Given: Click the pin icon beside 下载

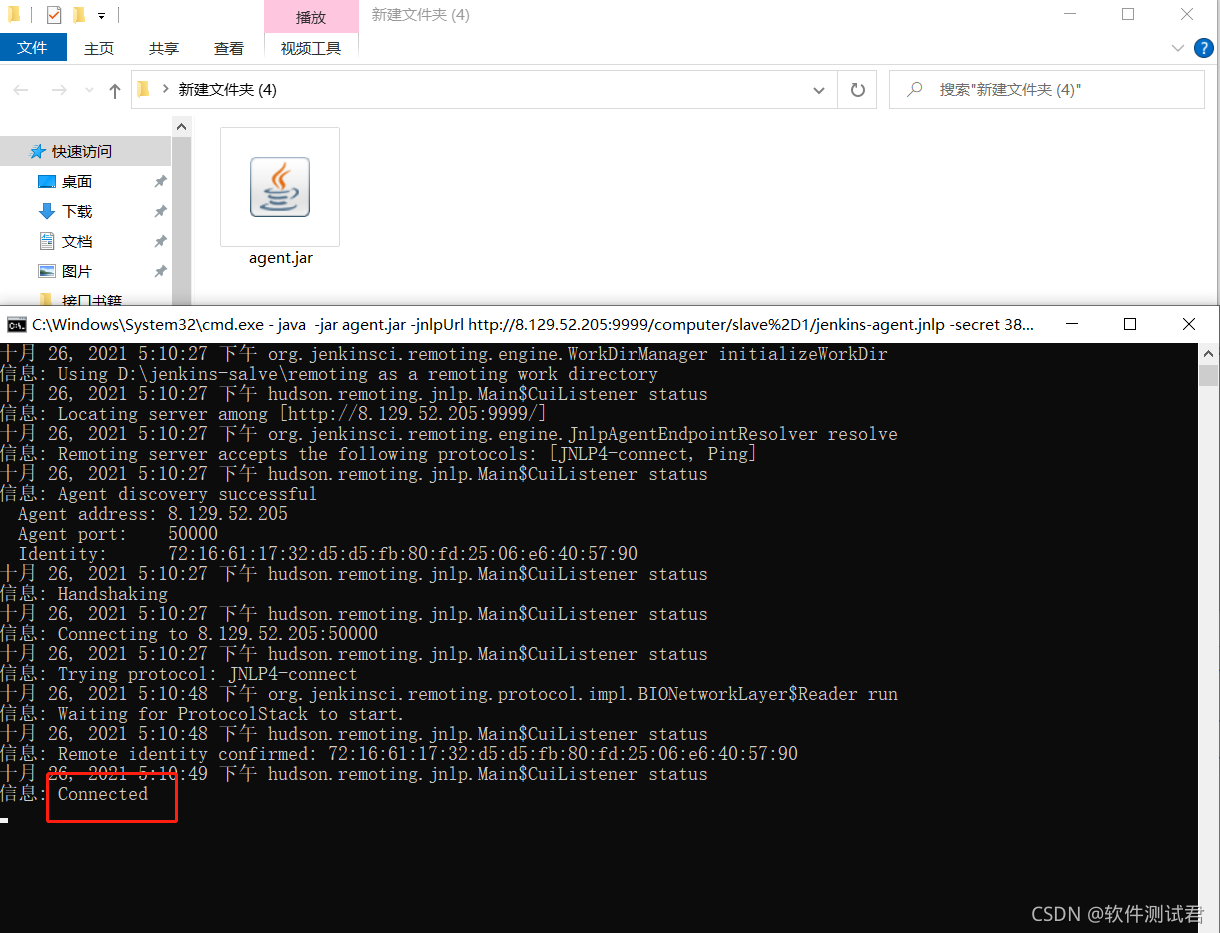Looking at the screenshot, I should click(160, 211).
